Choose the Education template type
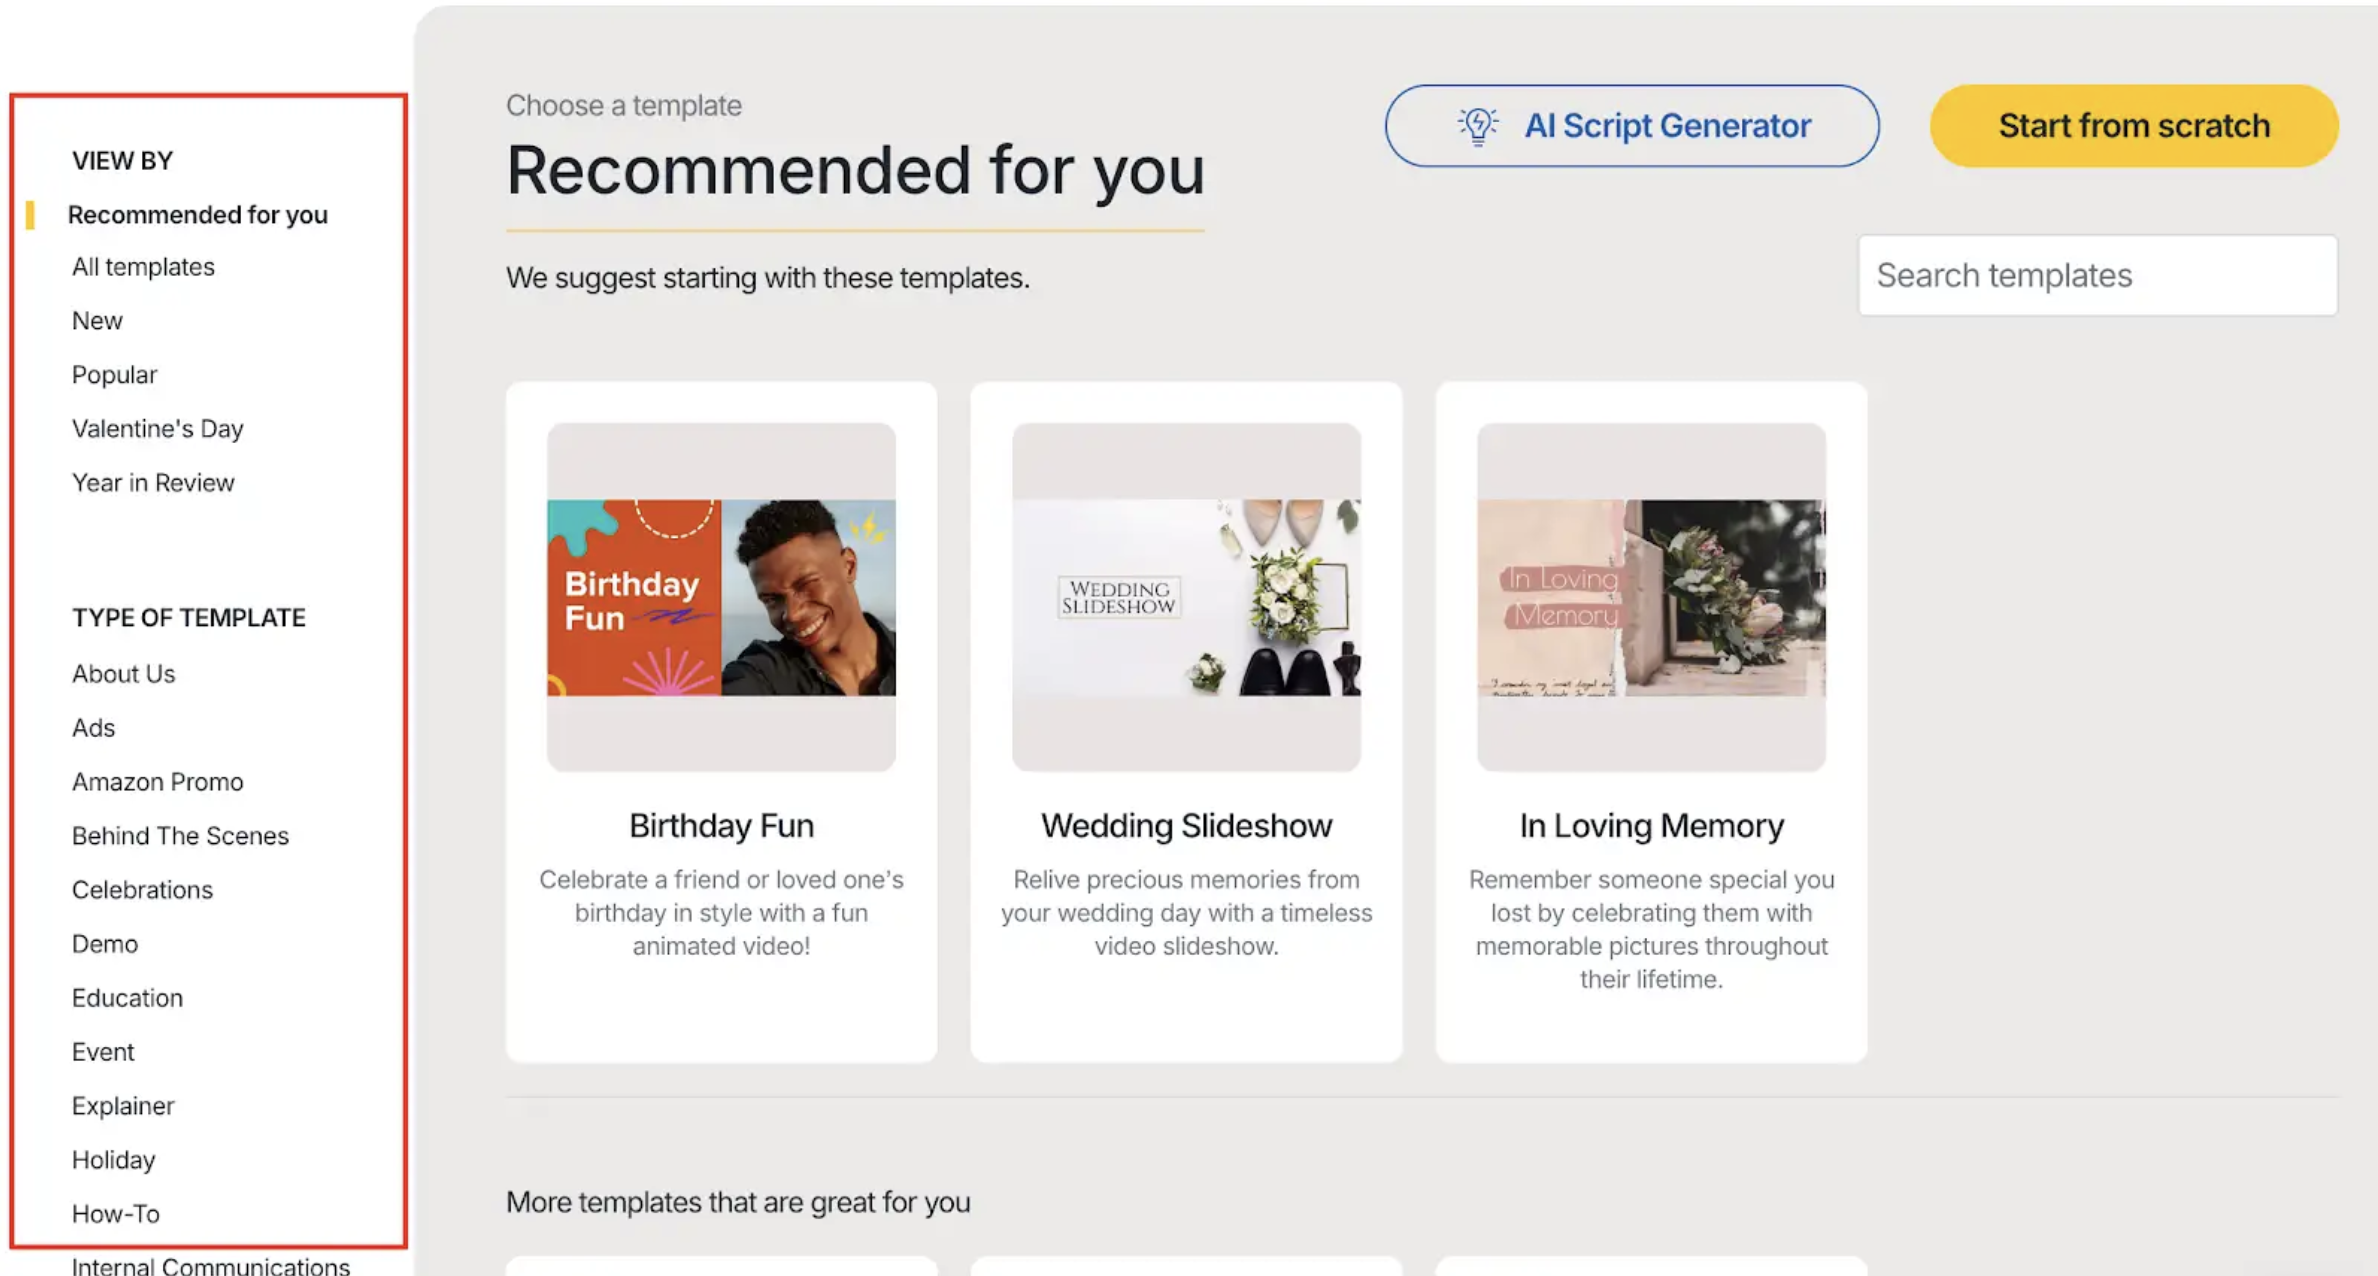Viewport: 2378px width, 1276px height. tap(127, 998)
